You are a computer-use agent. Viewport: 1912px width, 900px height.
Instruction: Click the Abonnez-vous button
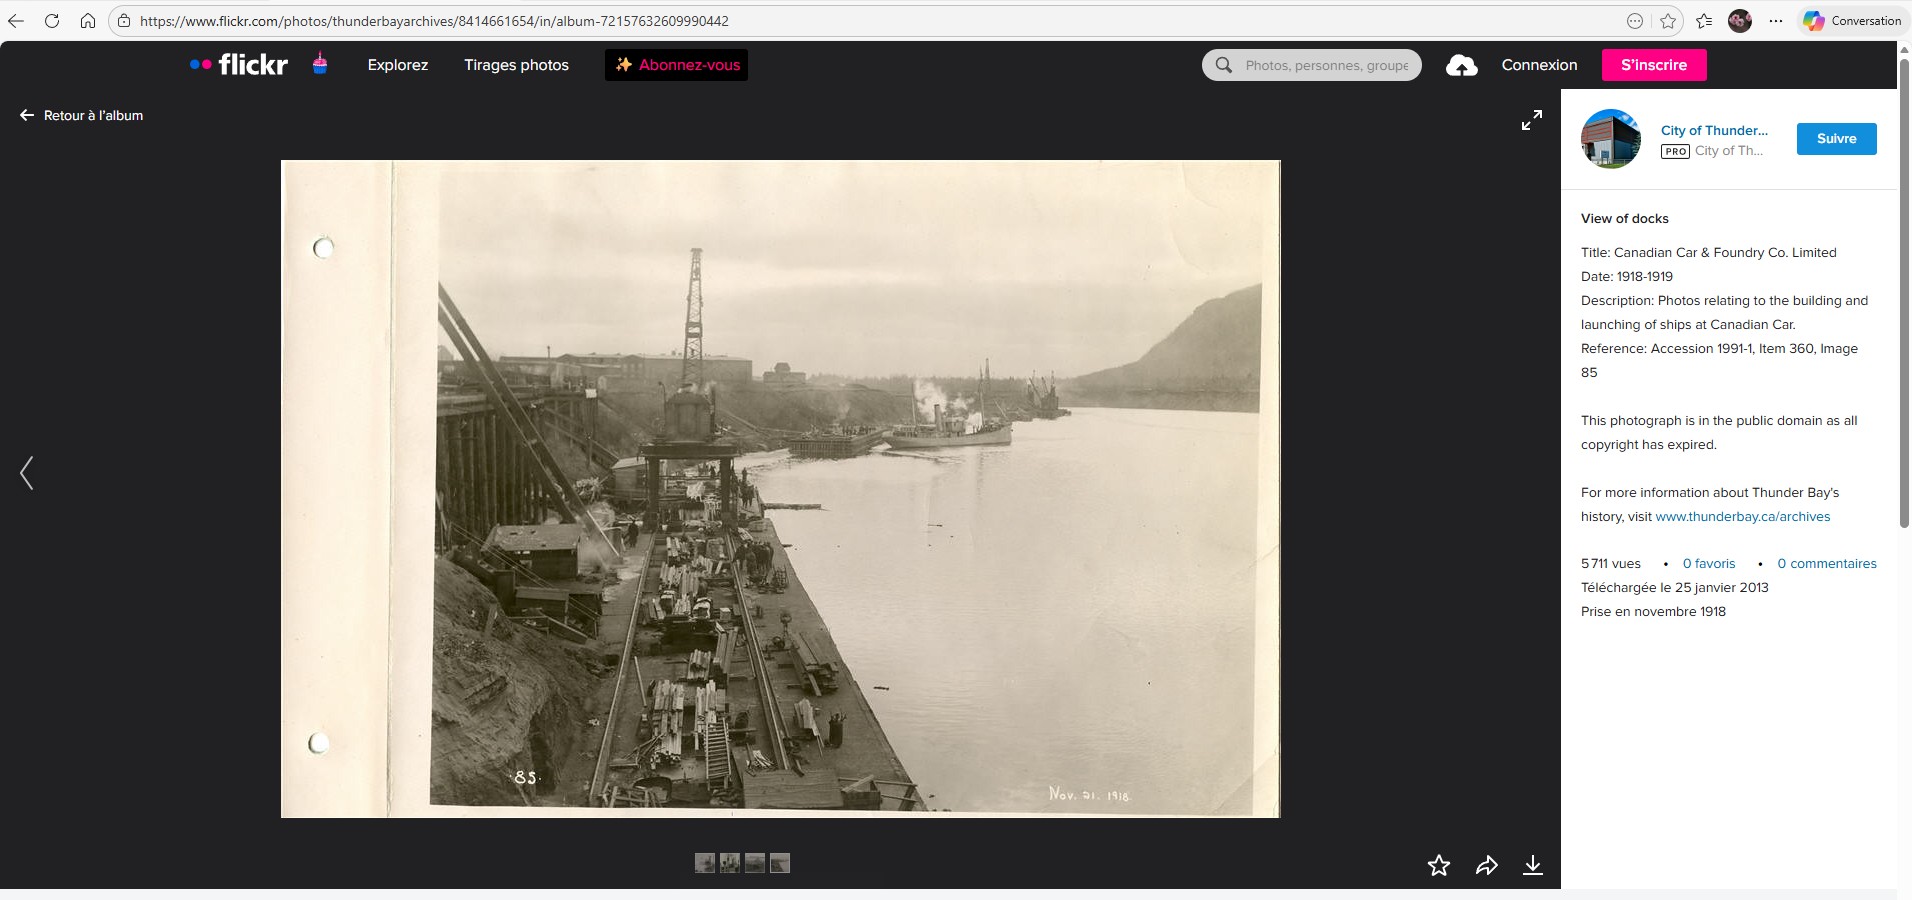click(x=676, y=65)
